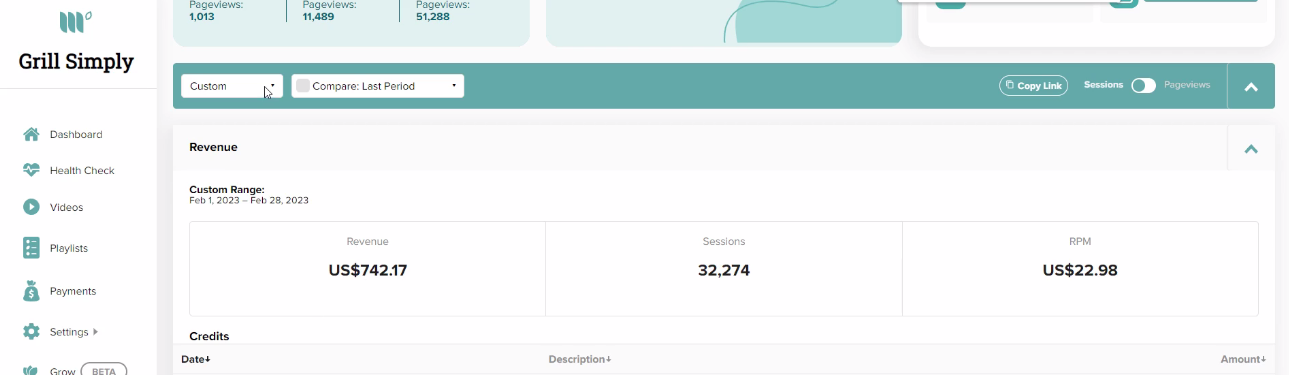
Task: Sort credits by the Amount column header
Action: [1243, 359]
